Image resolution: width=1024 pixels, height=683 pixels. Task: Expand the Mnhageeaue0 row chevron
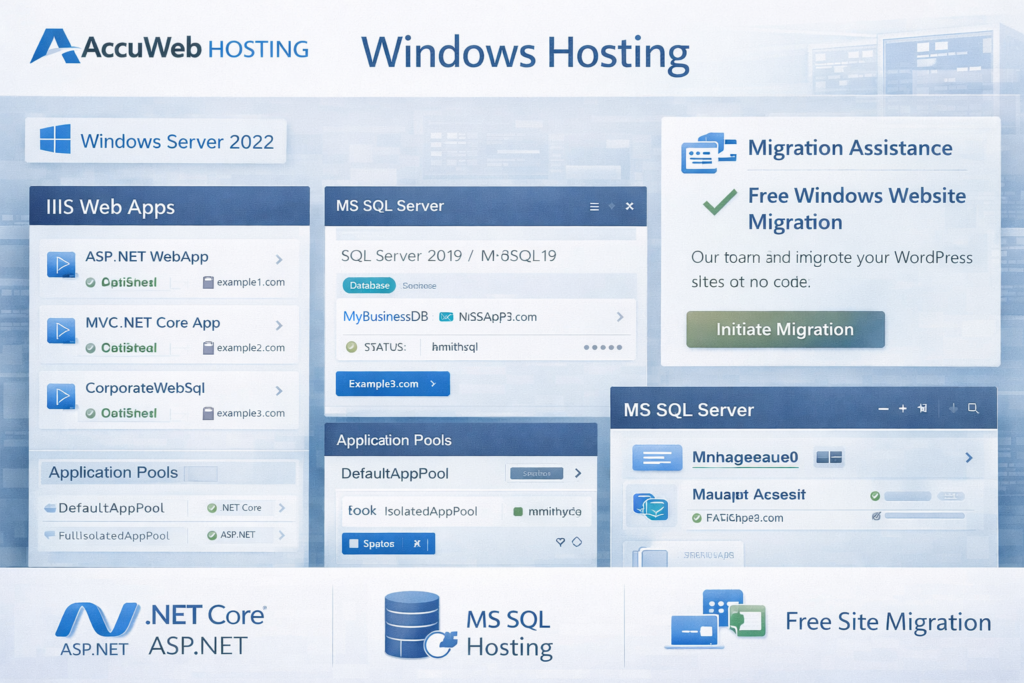[x=970, y=457]
